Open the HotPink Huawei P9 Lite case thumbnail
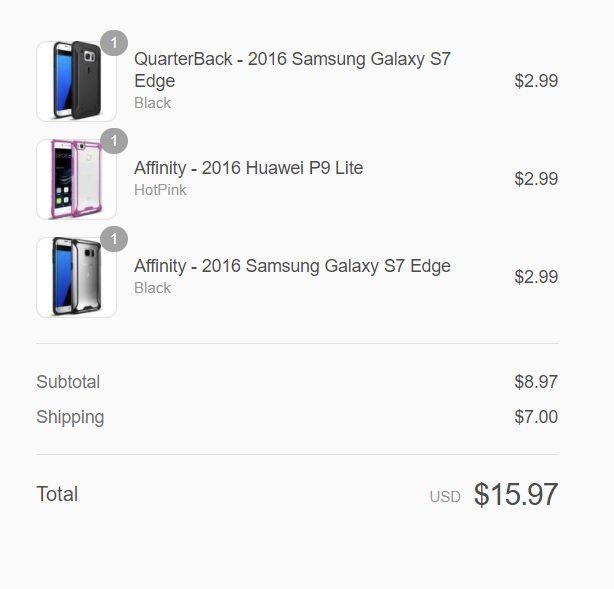Image resolution: width=614 pixels, height=589 pixels. [76, 179]
